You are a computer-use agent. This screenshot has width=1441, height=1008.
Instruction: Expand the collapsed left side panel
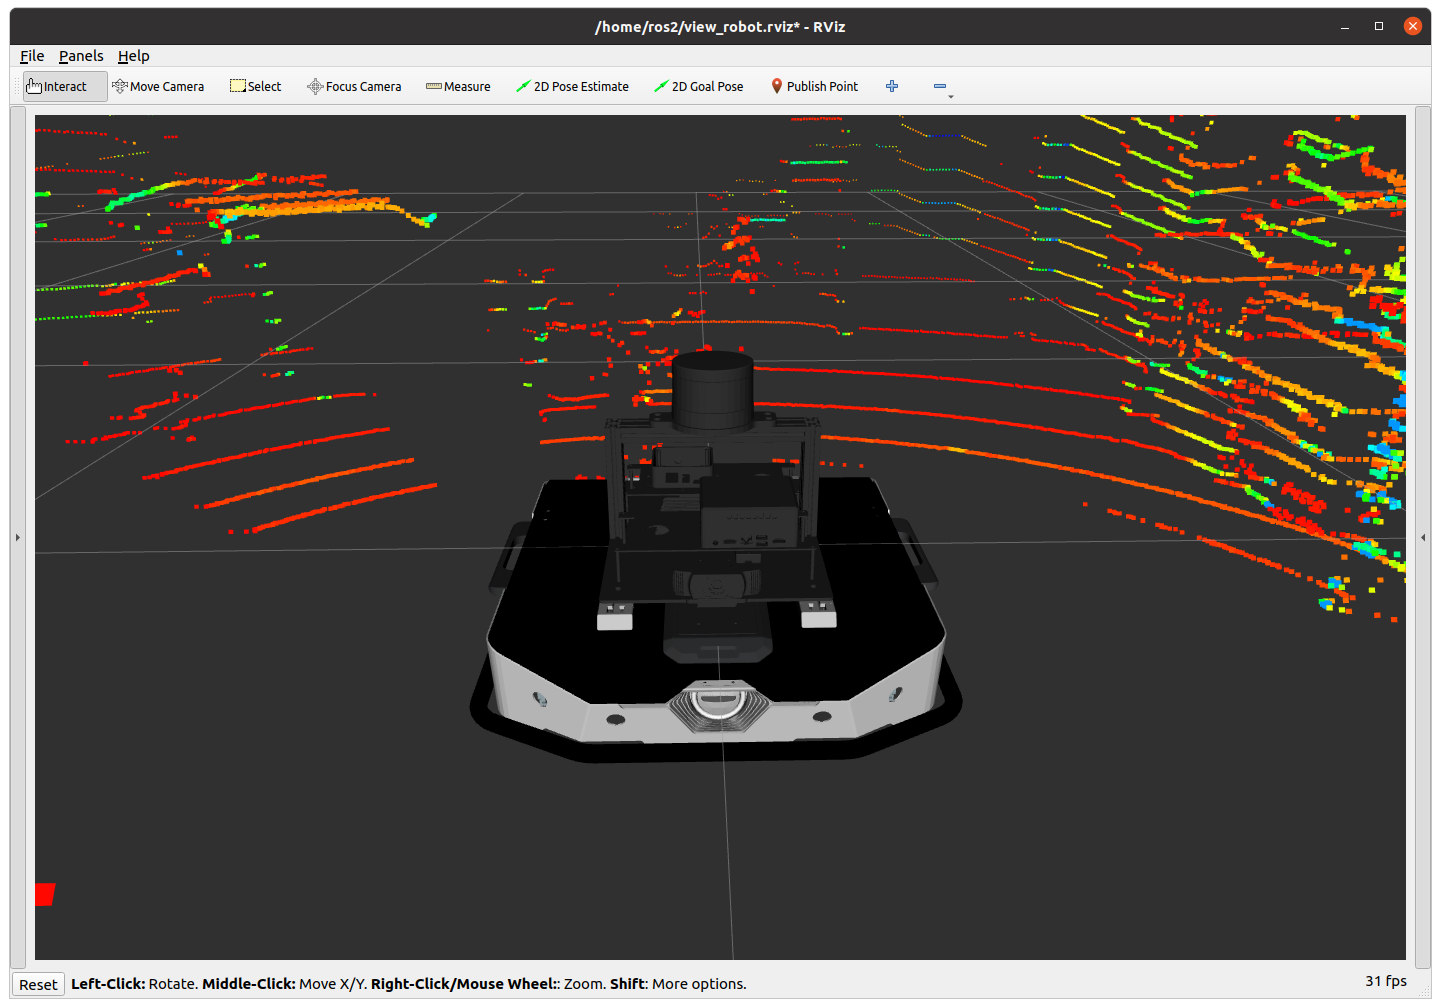(17, 538)
